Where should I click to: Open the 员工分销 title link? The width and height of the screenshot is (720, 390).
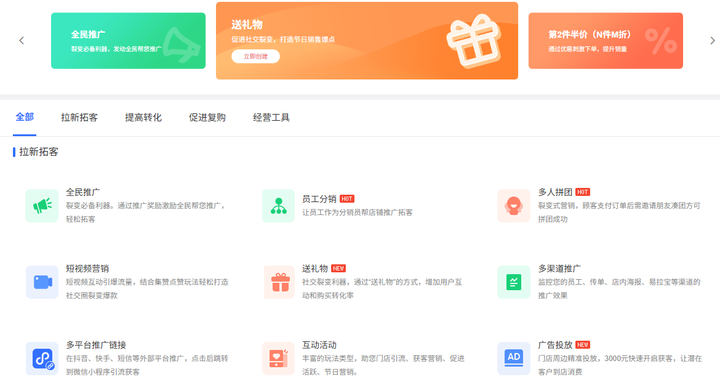click(x=319, y=199)
